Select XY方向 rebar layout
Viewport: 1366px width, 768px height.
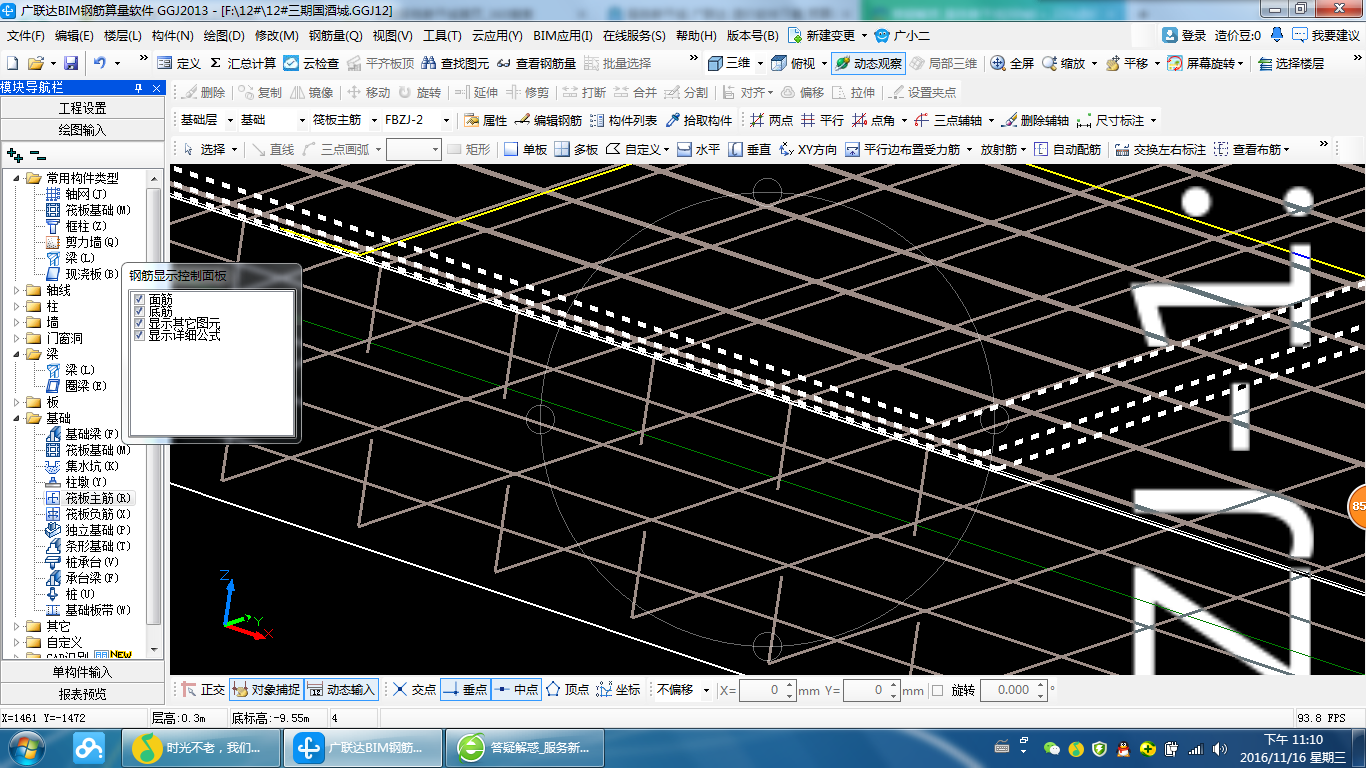[808, 149]
